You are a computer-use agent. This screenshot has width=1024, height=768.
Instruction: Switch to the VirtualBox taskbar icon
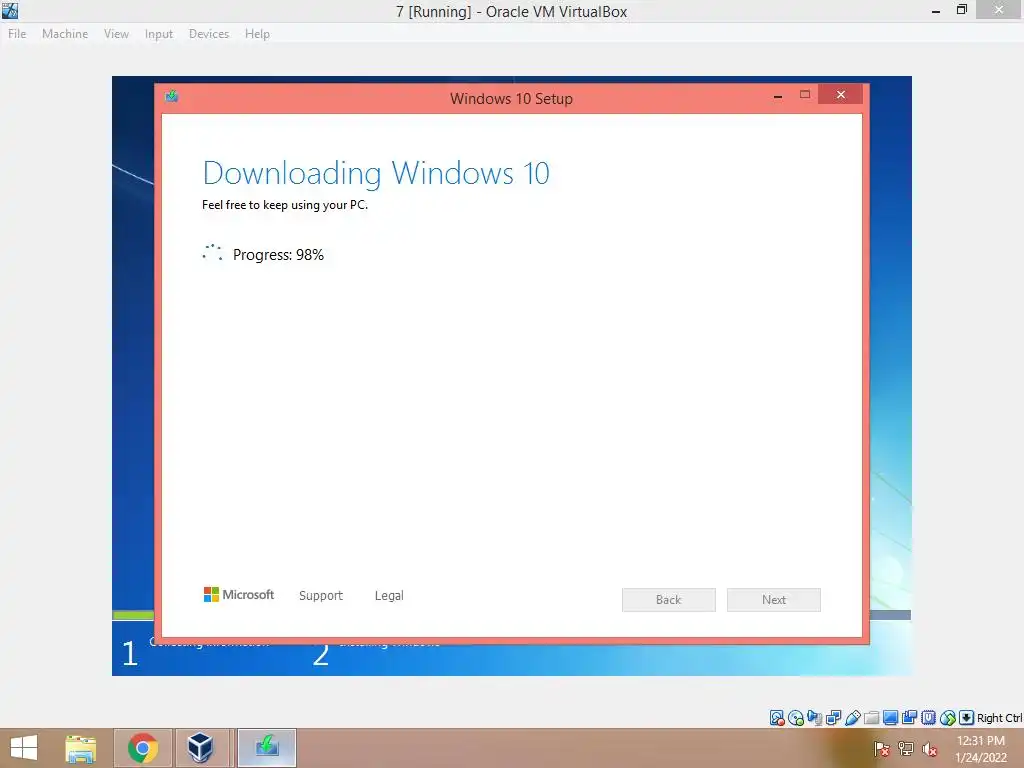(200, 748)
